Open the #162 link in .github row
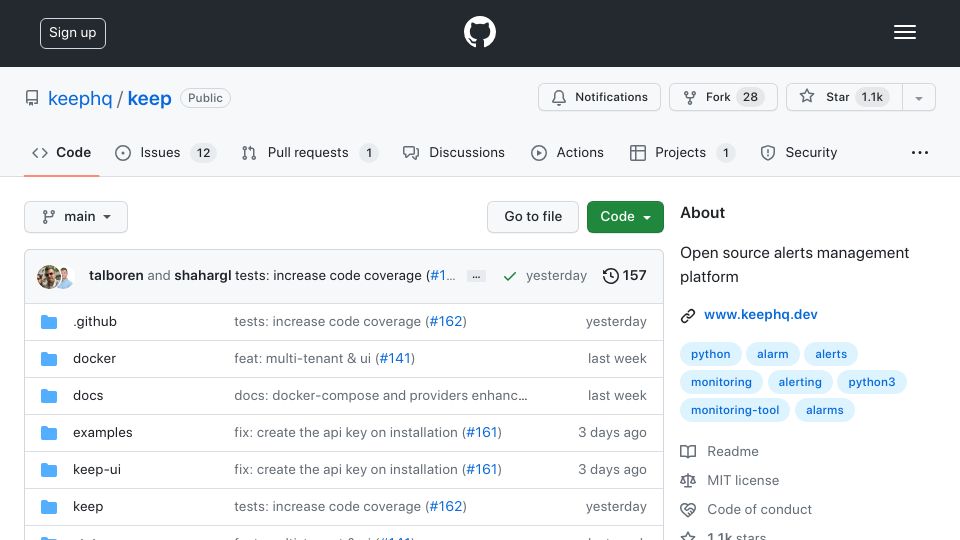 (x=446, y=322)
